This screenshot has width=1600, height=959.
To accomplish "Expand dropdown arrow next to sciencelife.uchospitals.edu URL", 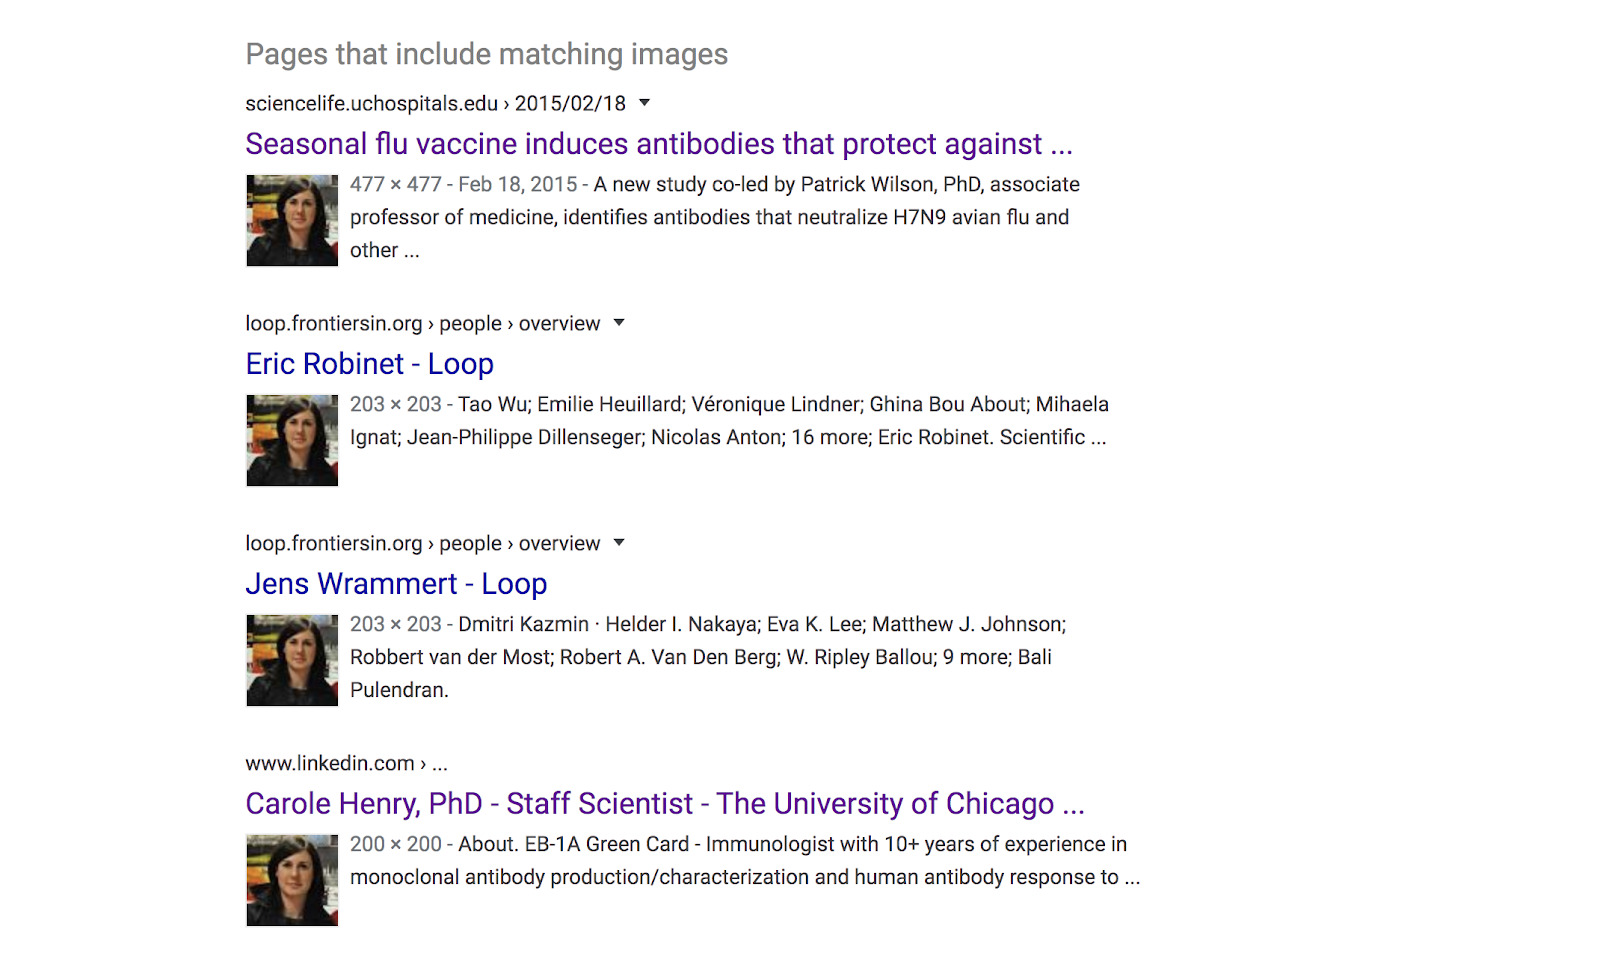I will (645, 103).
